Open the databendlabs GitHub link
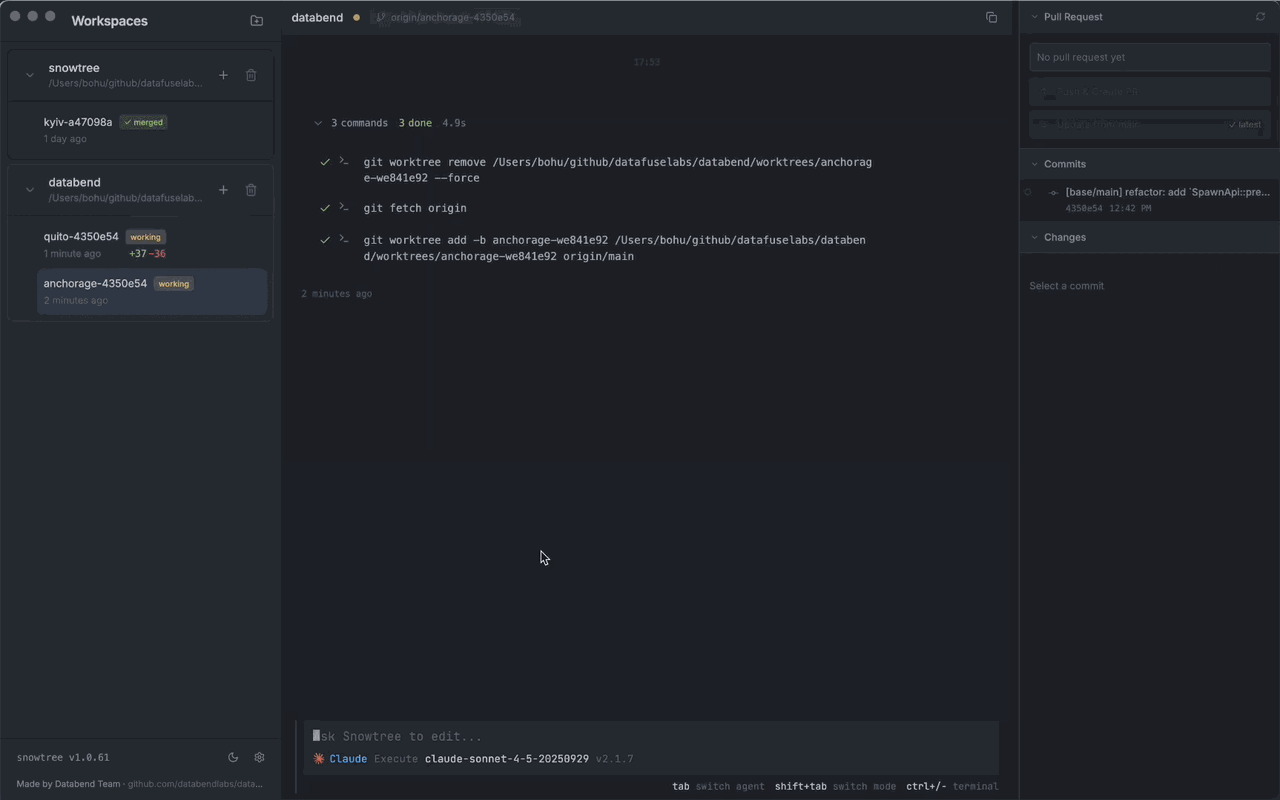 (196, 784)
